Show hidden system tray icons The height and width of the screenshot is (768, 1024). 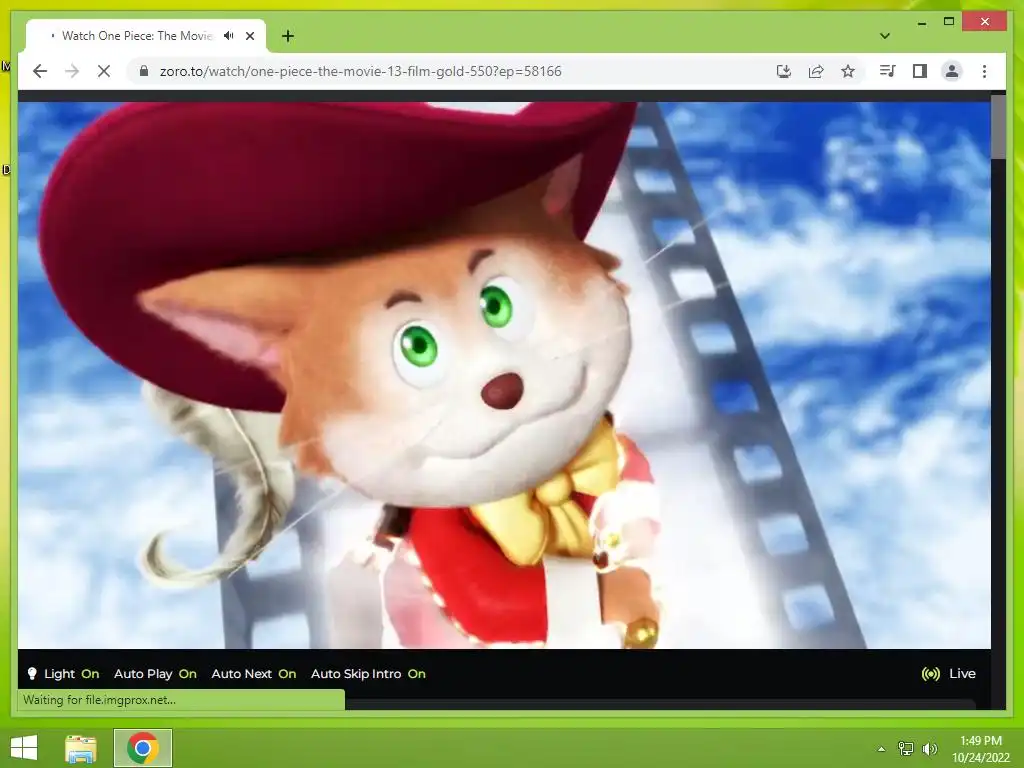(881, 749)
